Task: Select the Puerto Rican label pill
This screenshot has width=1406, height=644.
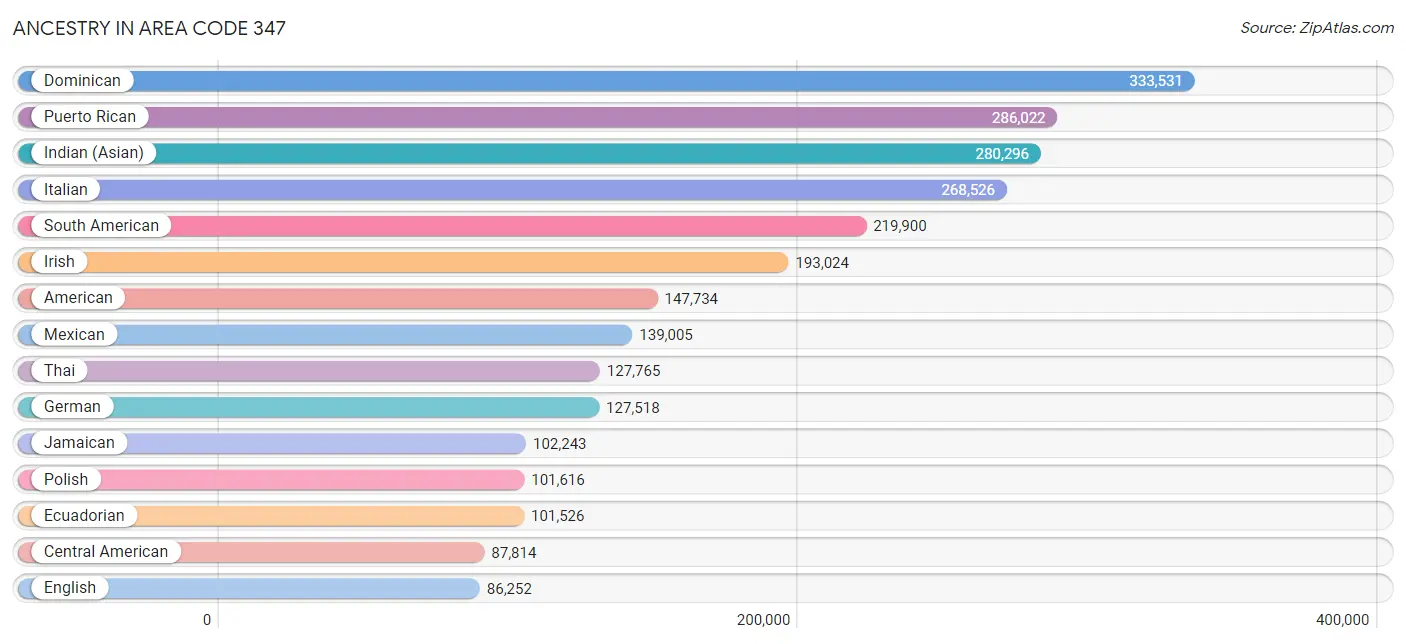Action: (x=89, y=117)
